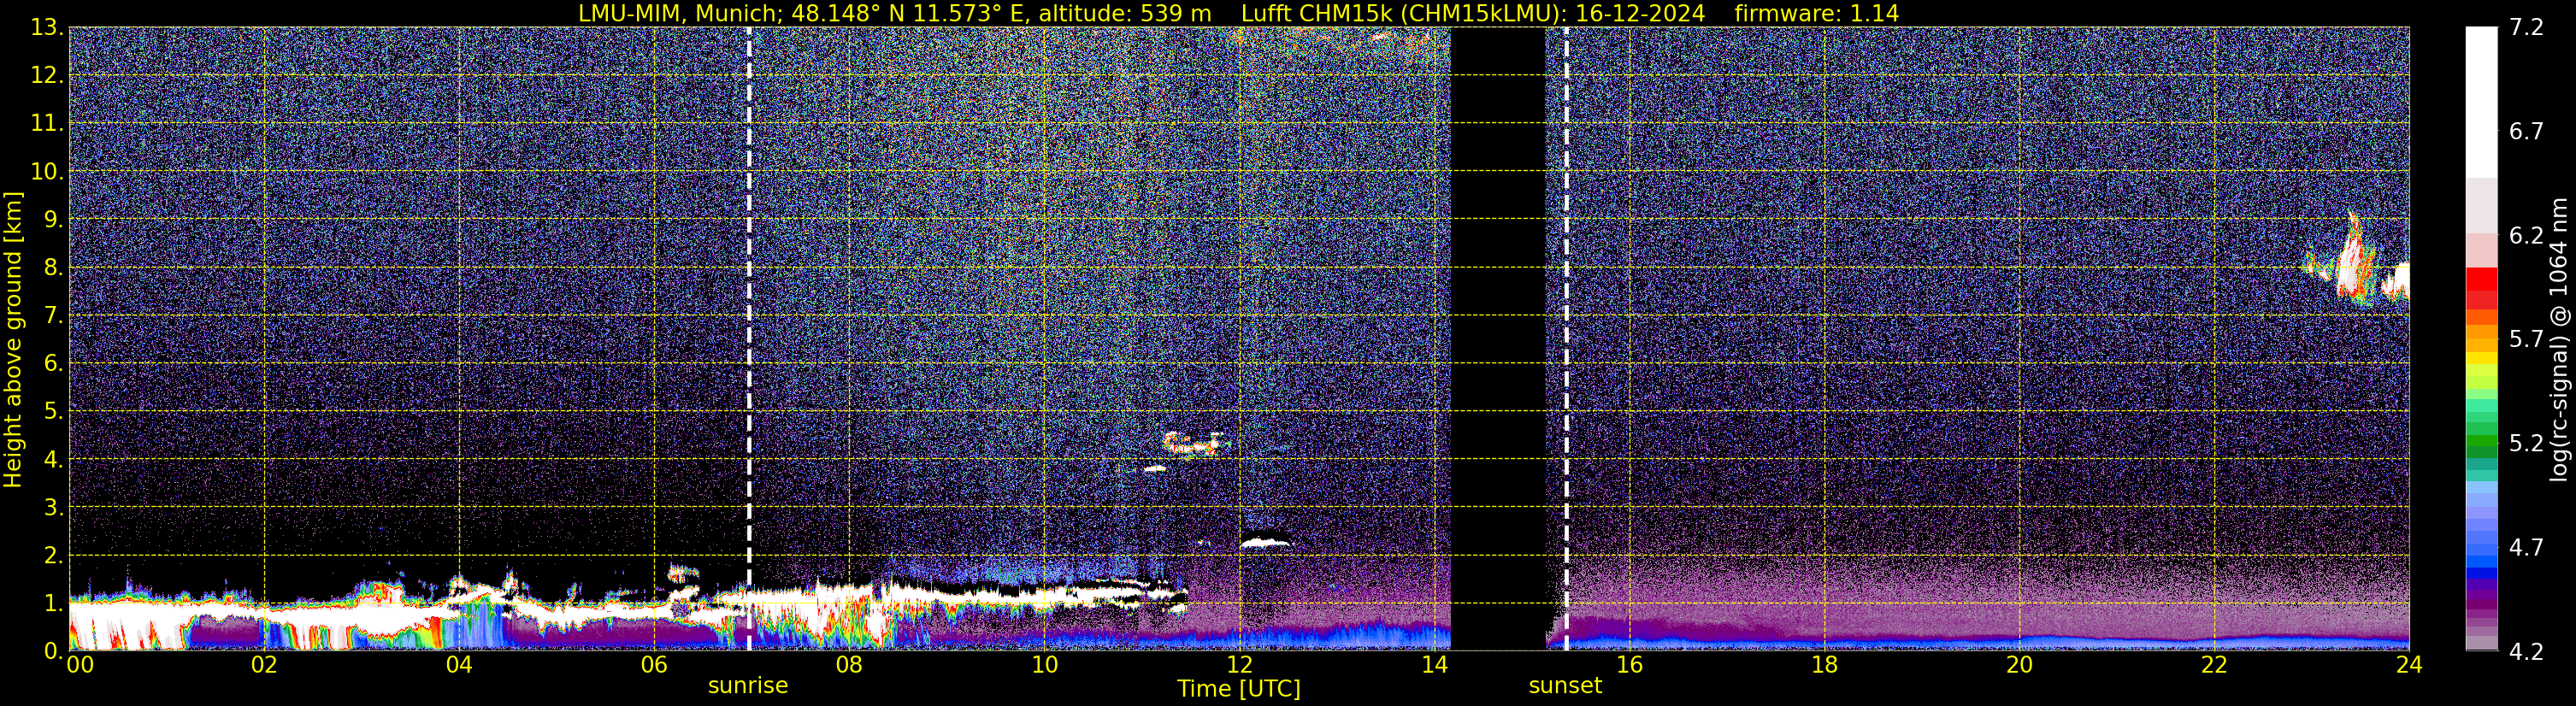2576x706 pixels.
Task: Click the '7.2' colorbar value
Action: pos(2526,28)
